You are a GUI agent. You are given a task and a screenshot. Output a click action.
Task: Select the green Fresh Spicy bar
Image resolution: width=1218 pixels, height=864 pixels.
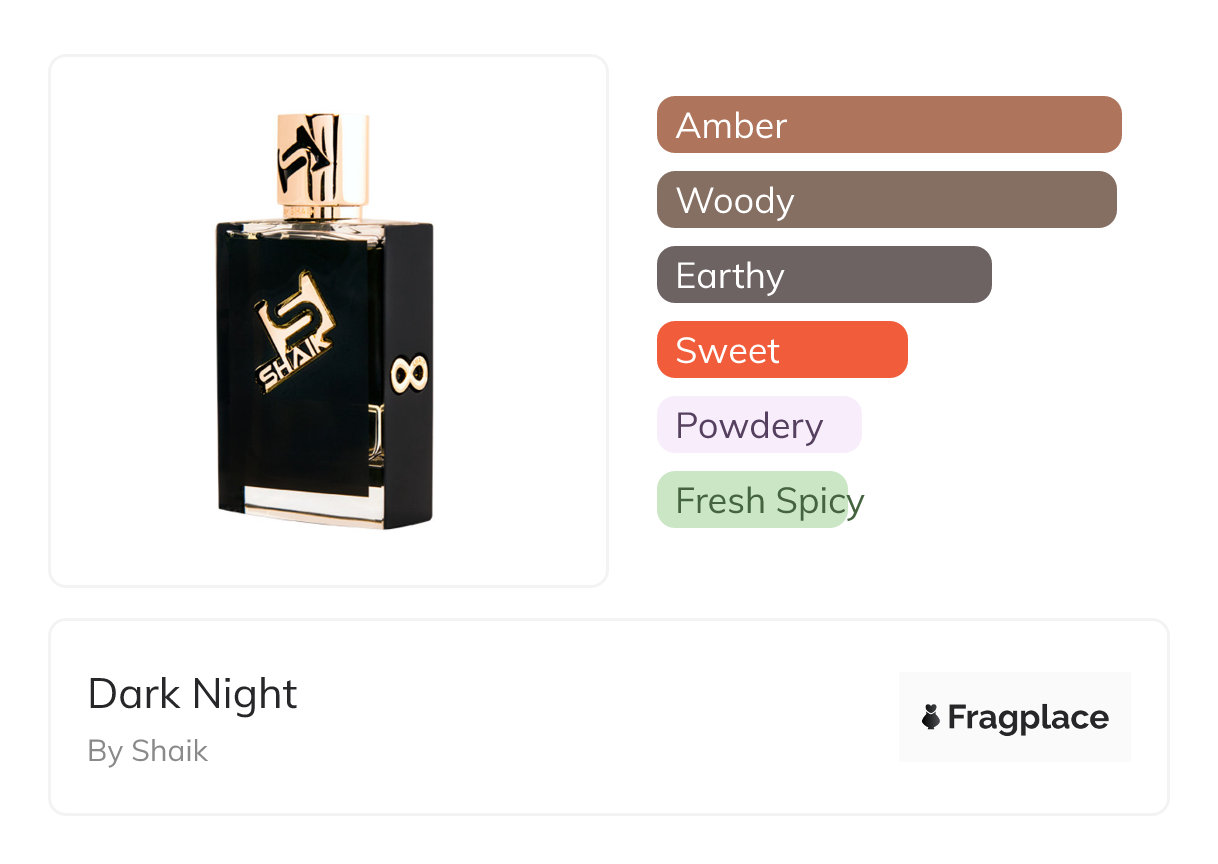751,500
